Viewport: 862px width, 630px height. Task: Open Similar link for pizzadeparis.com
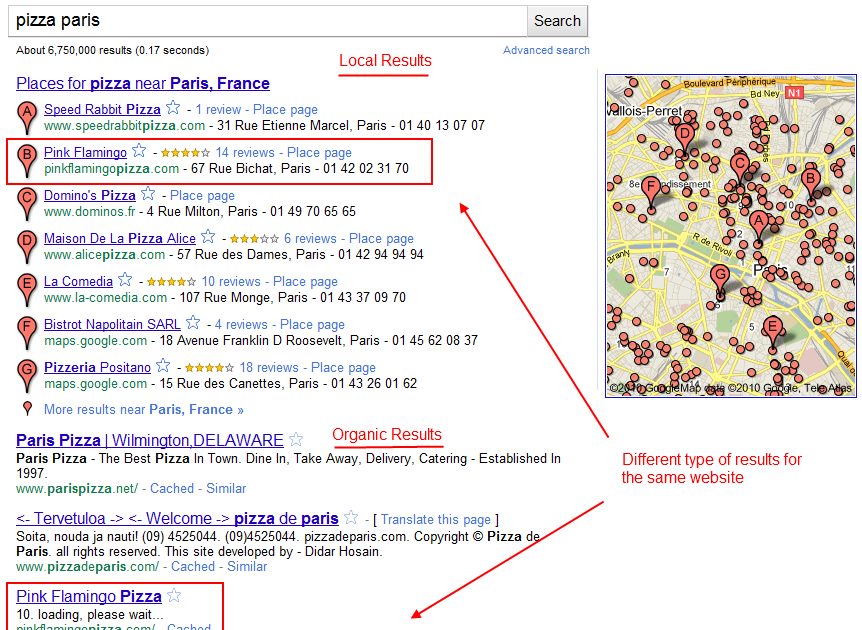pyautogui.click(x=247, y=567)
